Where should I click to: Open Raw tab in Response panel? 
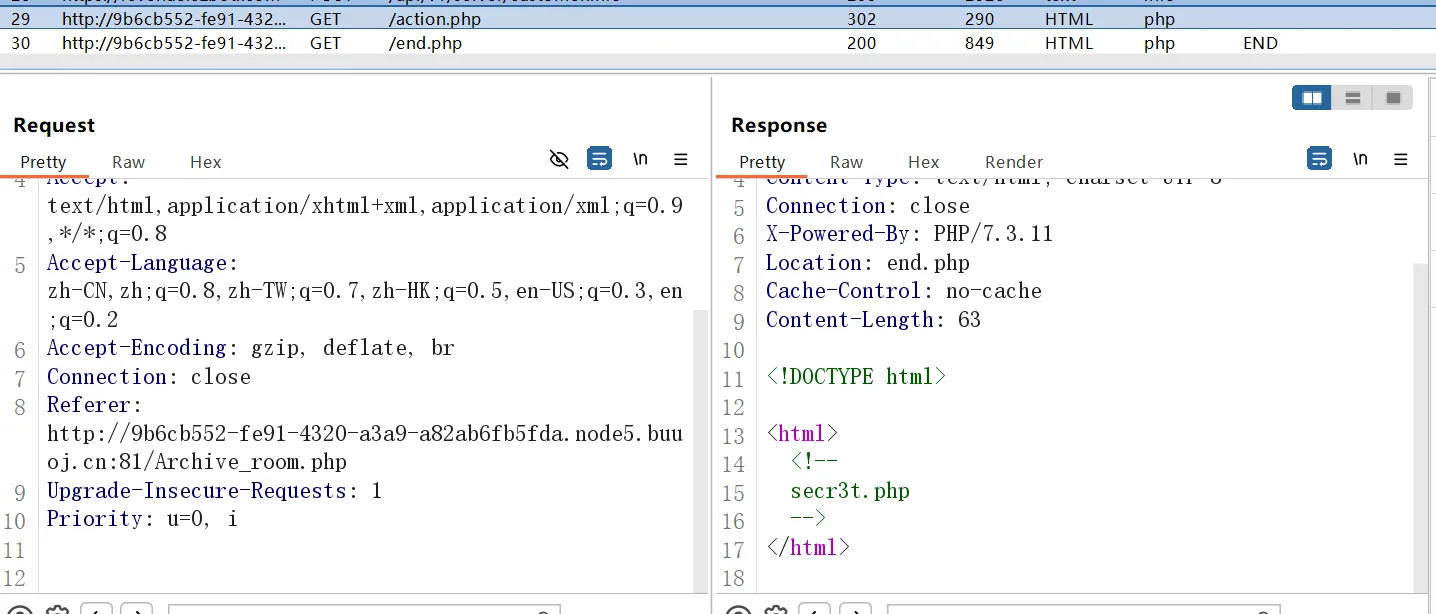pos(846,162)
